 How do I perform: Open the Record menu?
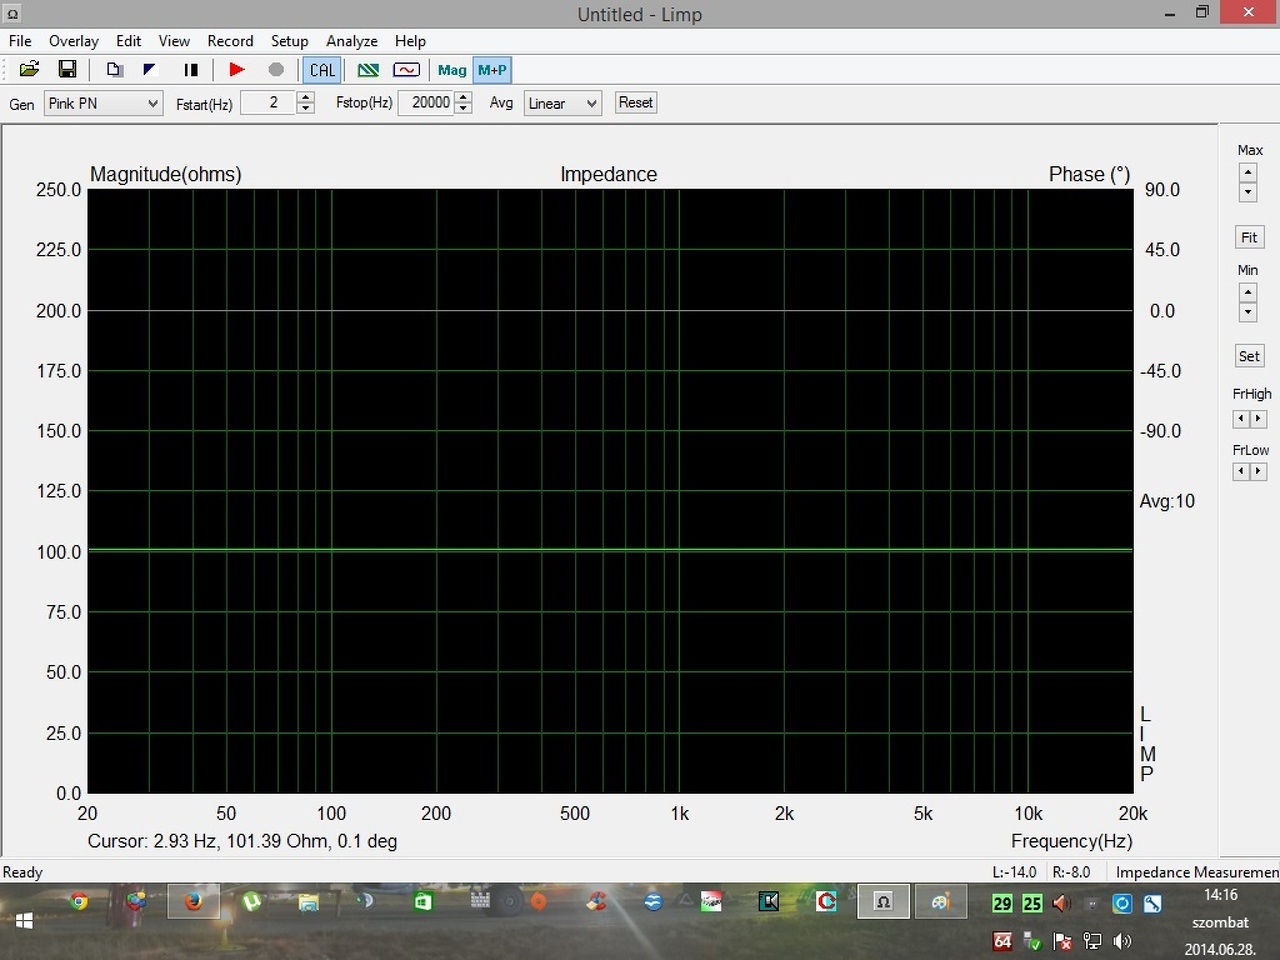[230, 41]
